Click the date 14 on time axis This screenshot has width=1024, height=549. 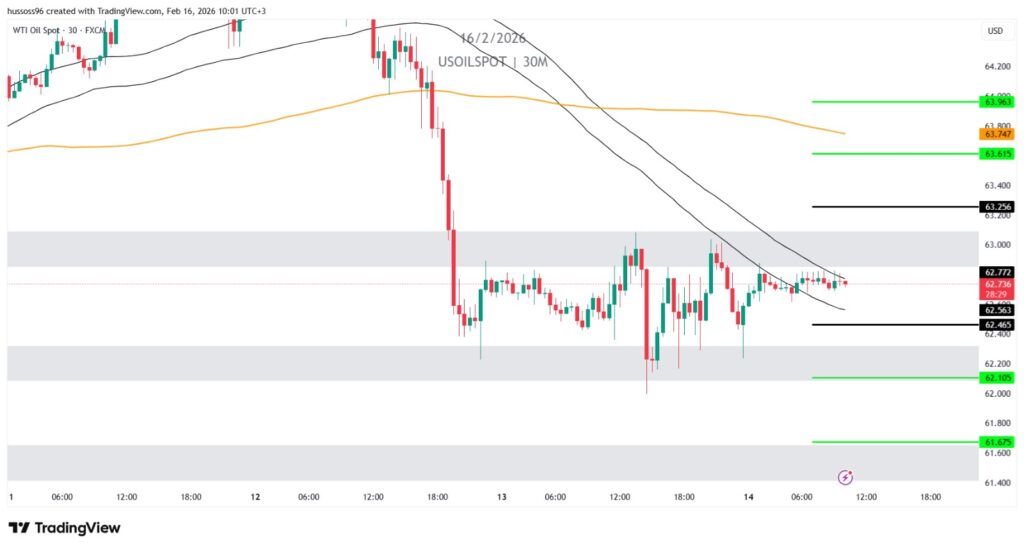point(748,497)
